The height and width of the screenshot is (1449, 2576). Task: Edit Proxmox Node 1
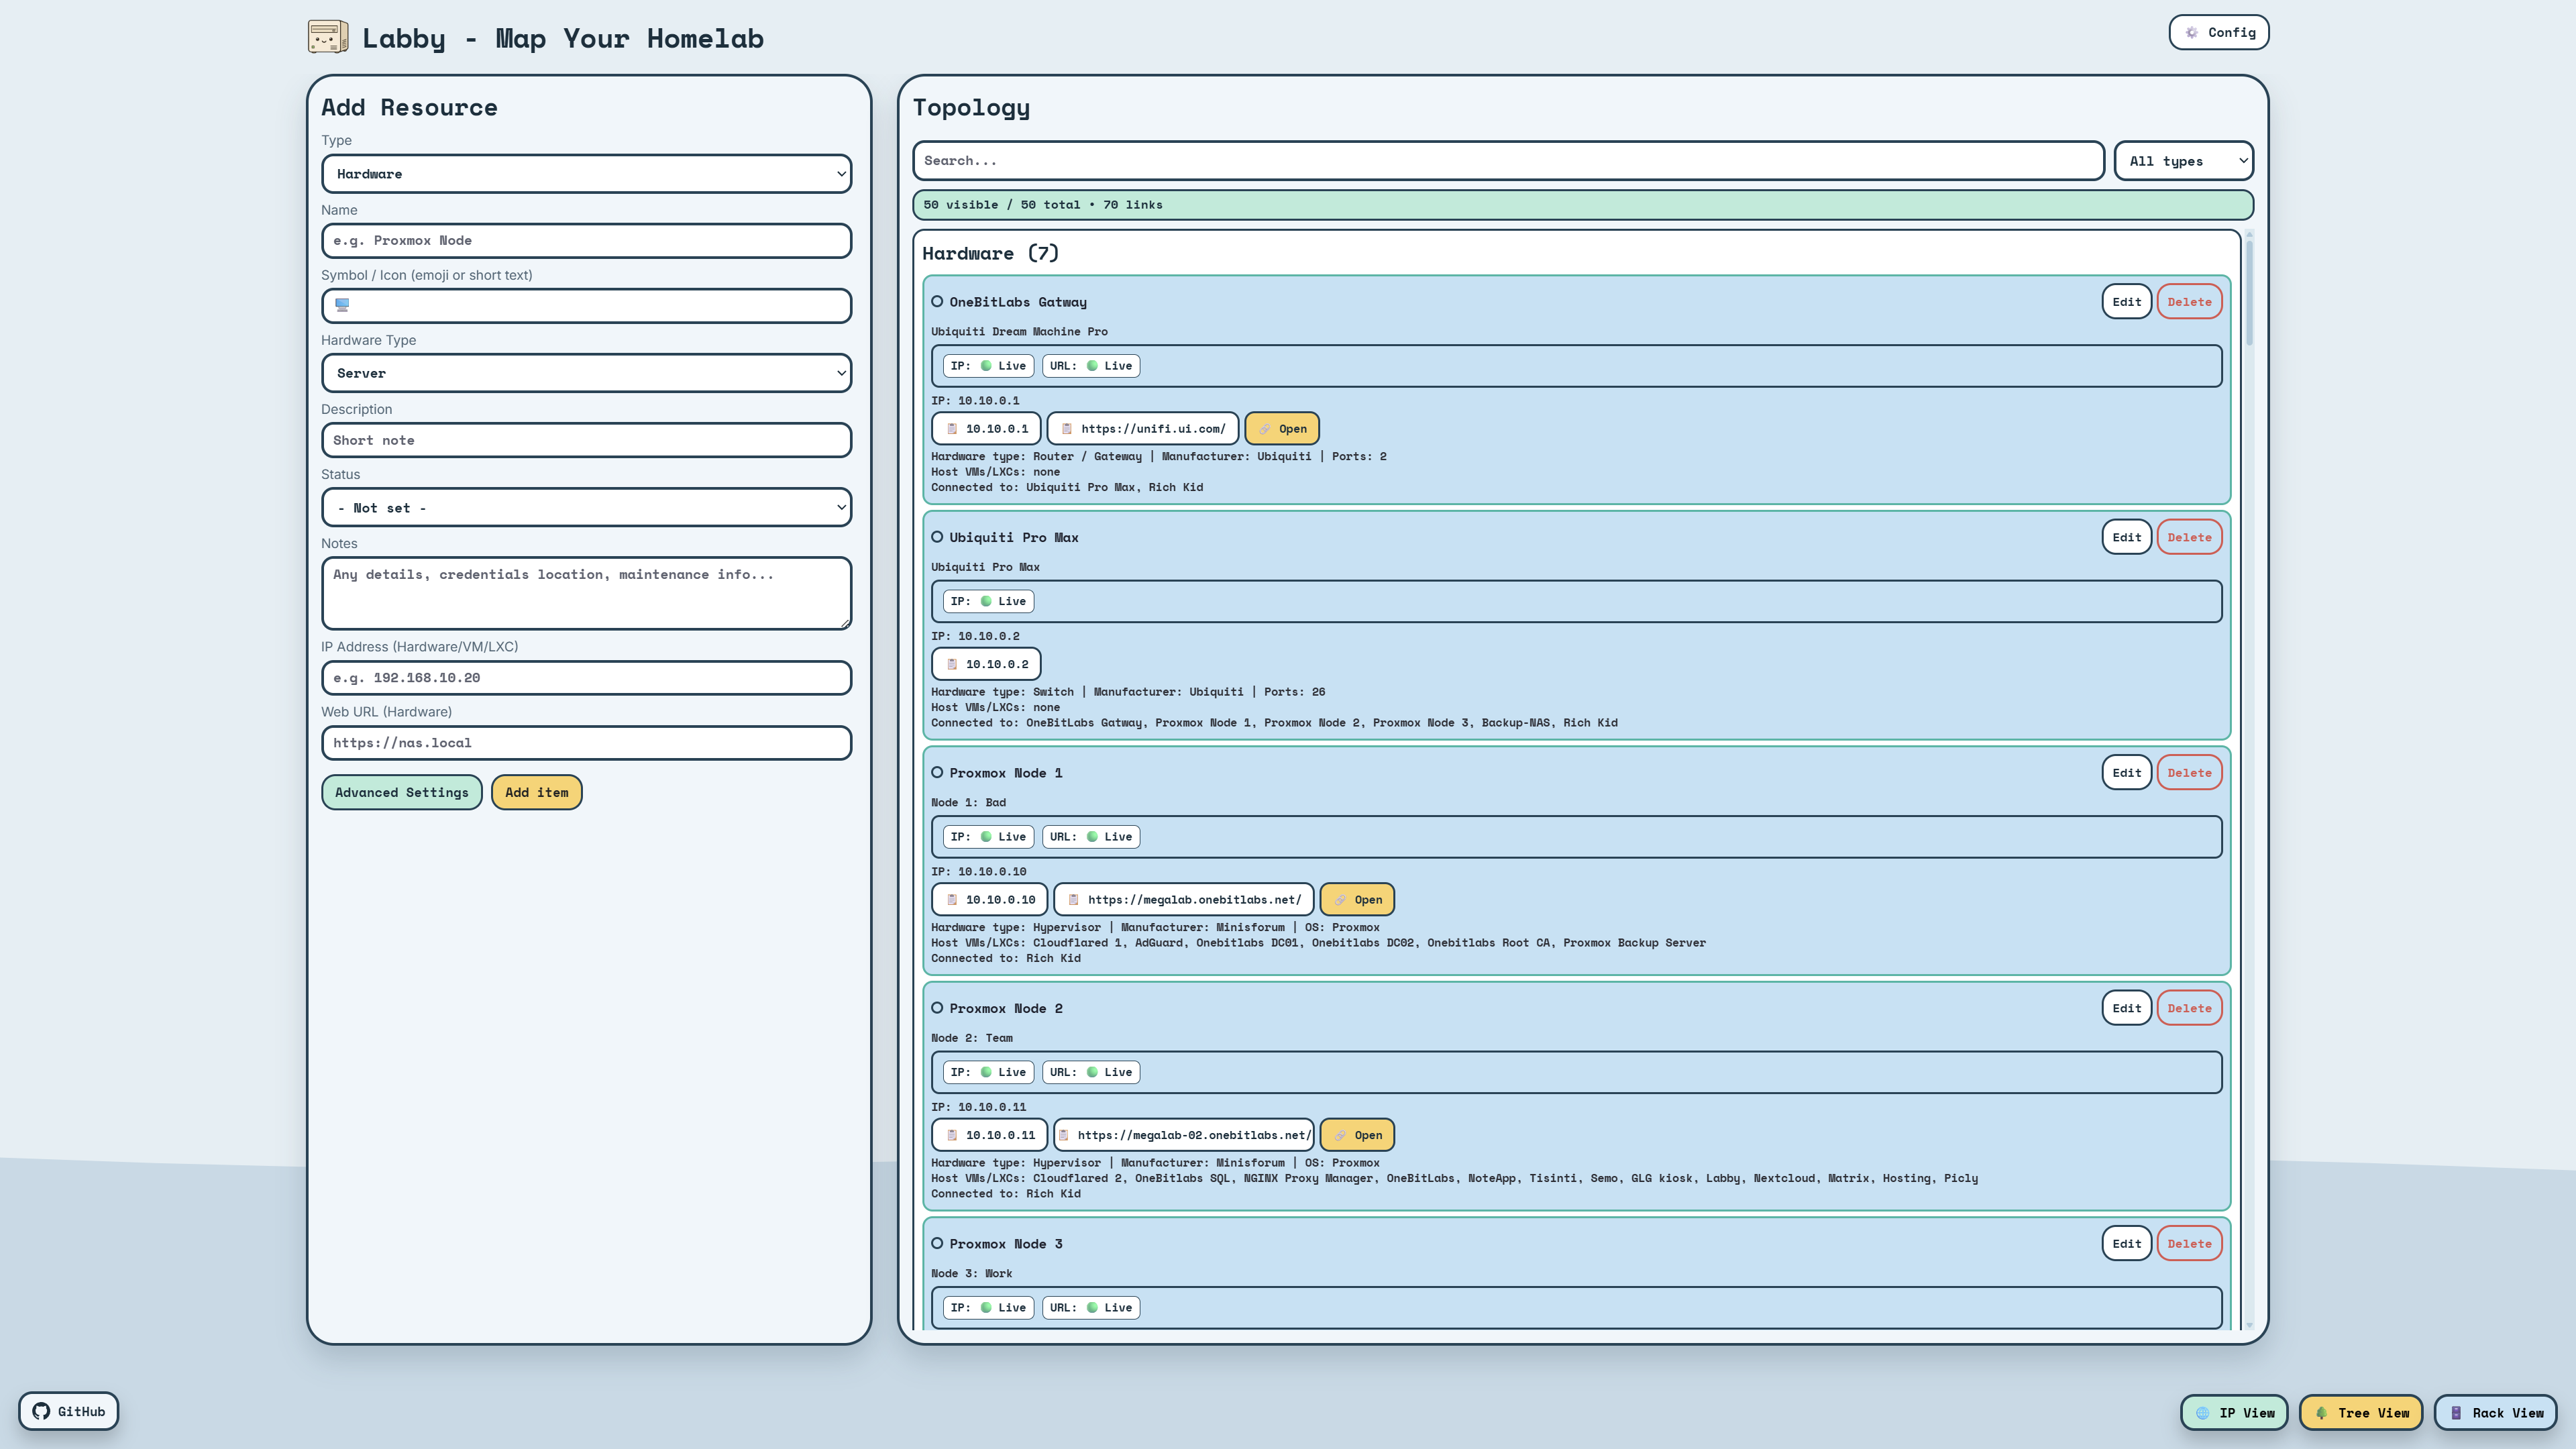[x=2127, y=773]
